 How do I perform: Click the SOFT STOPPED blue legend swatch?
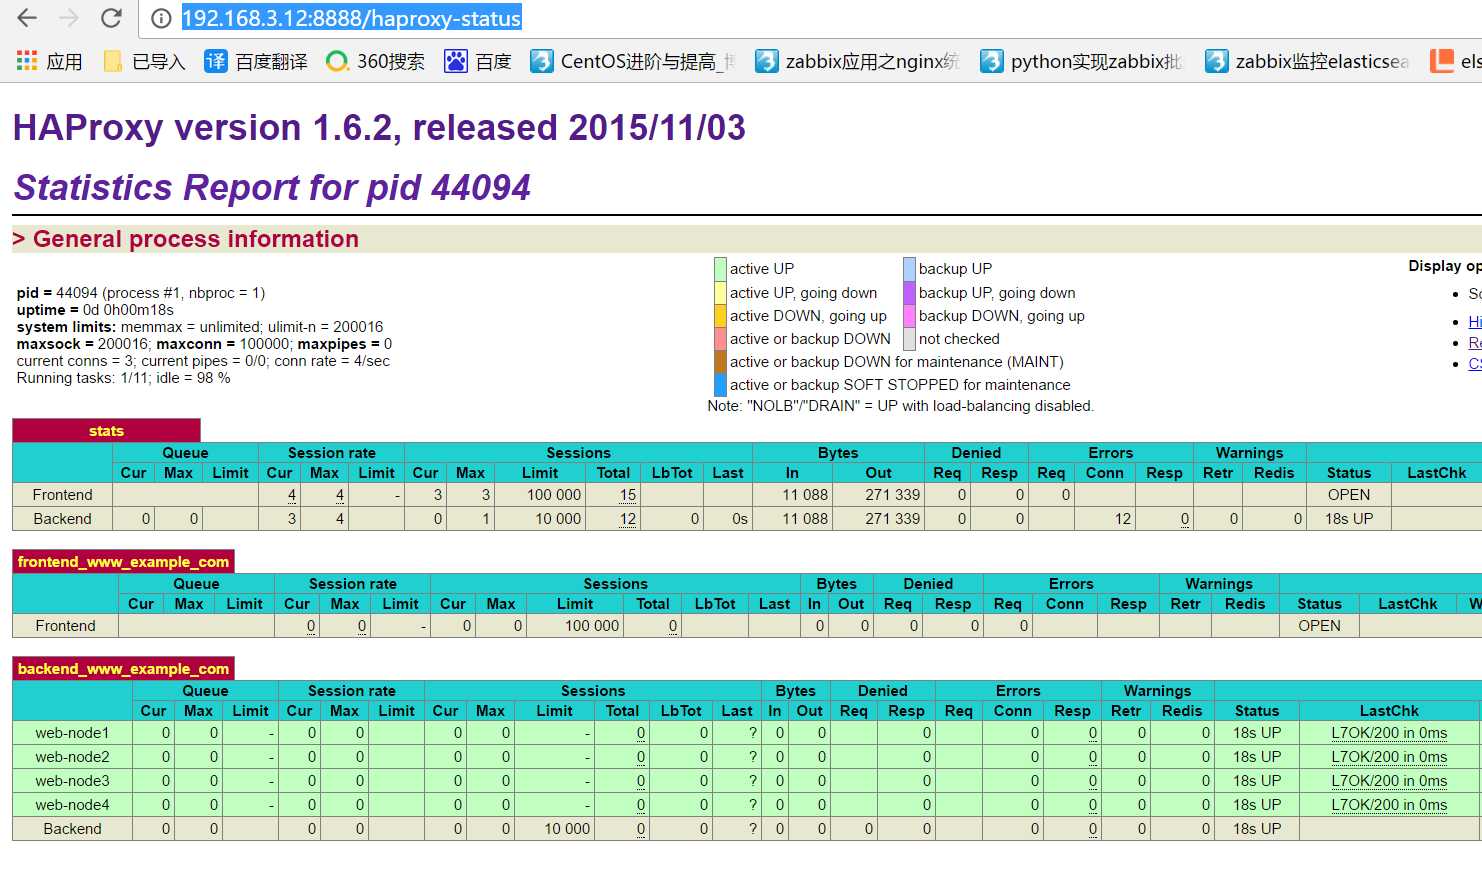720,384
